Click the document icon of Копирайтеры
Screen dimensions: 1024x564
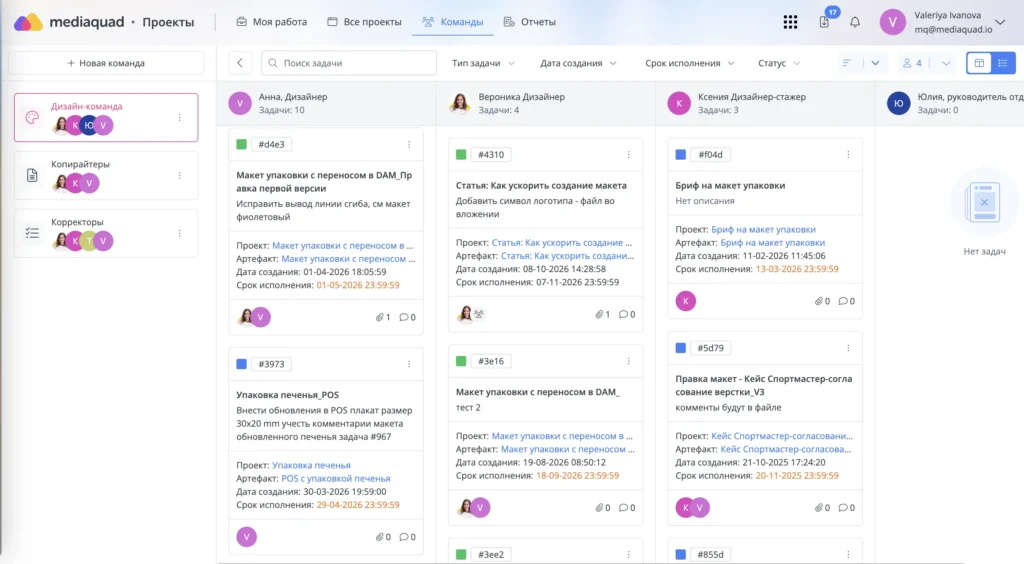pos(32,176)
